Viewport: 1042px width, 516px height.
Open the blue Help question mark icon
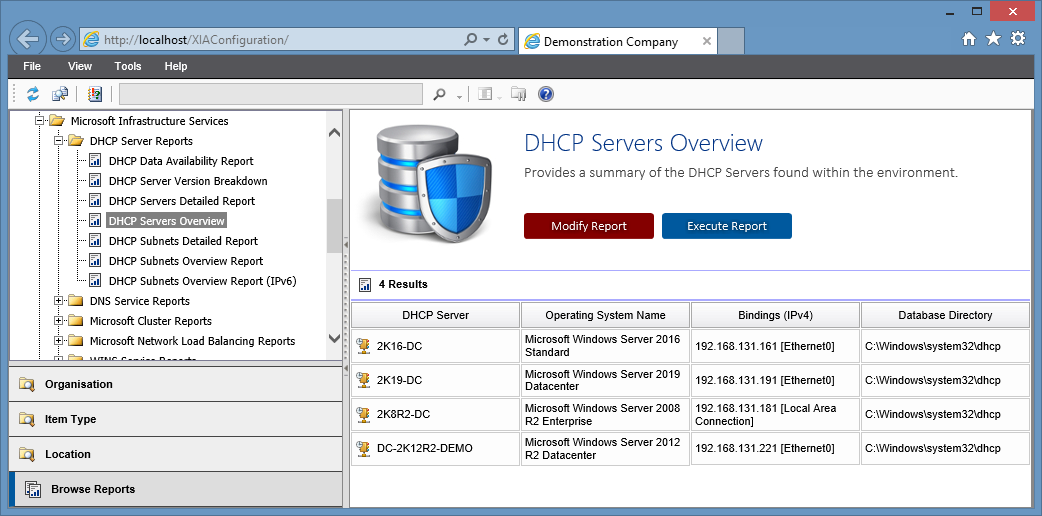[546, 94]
